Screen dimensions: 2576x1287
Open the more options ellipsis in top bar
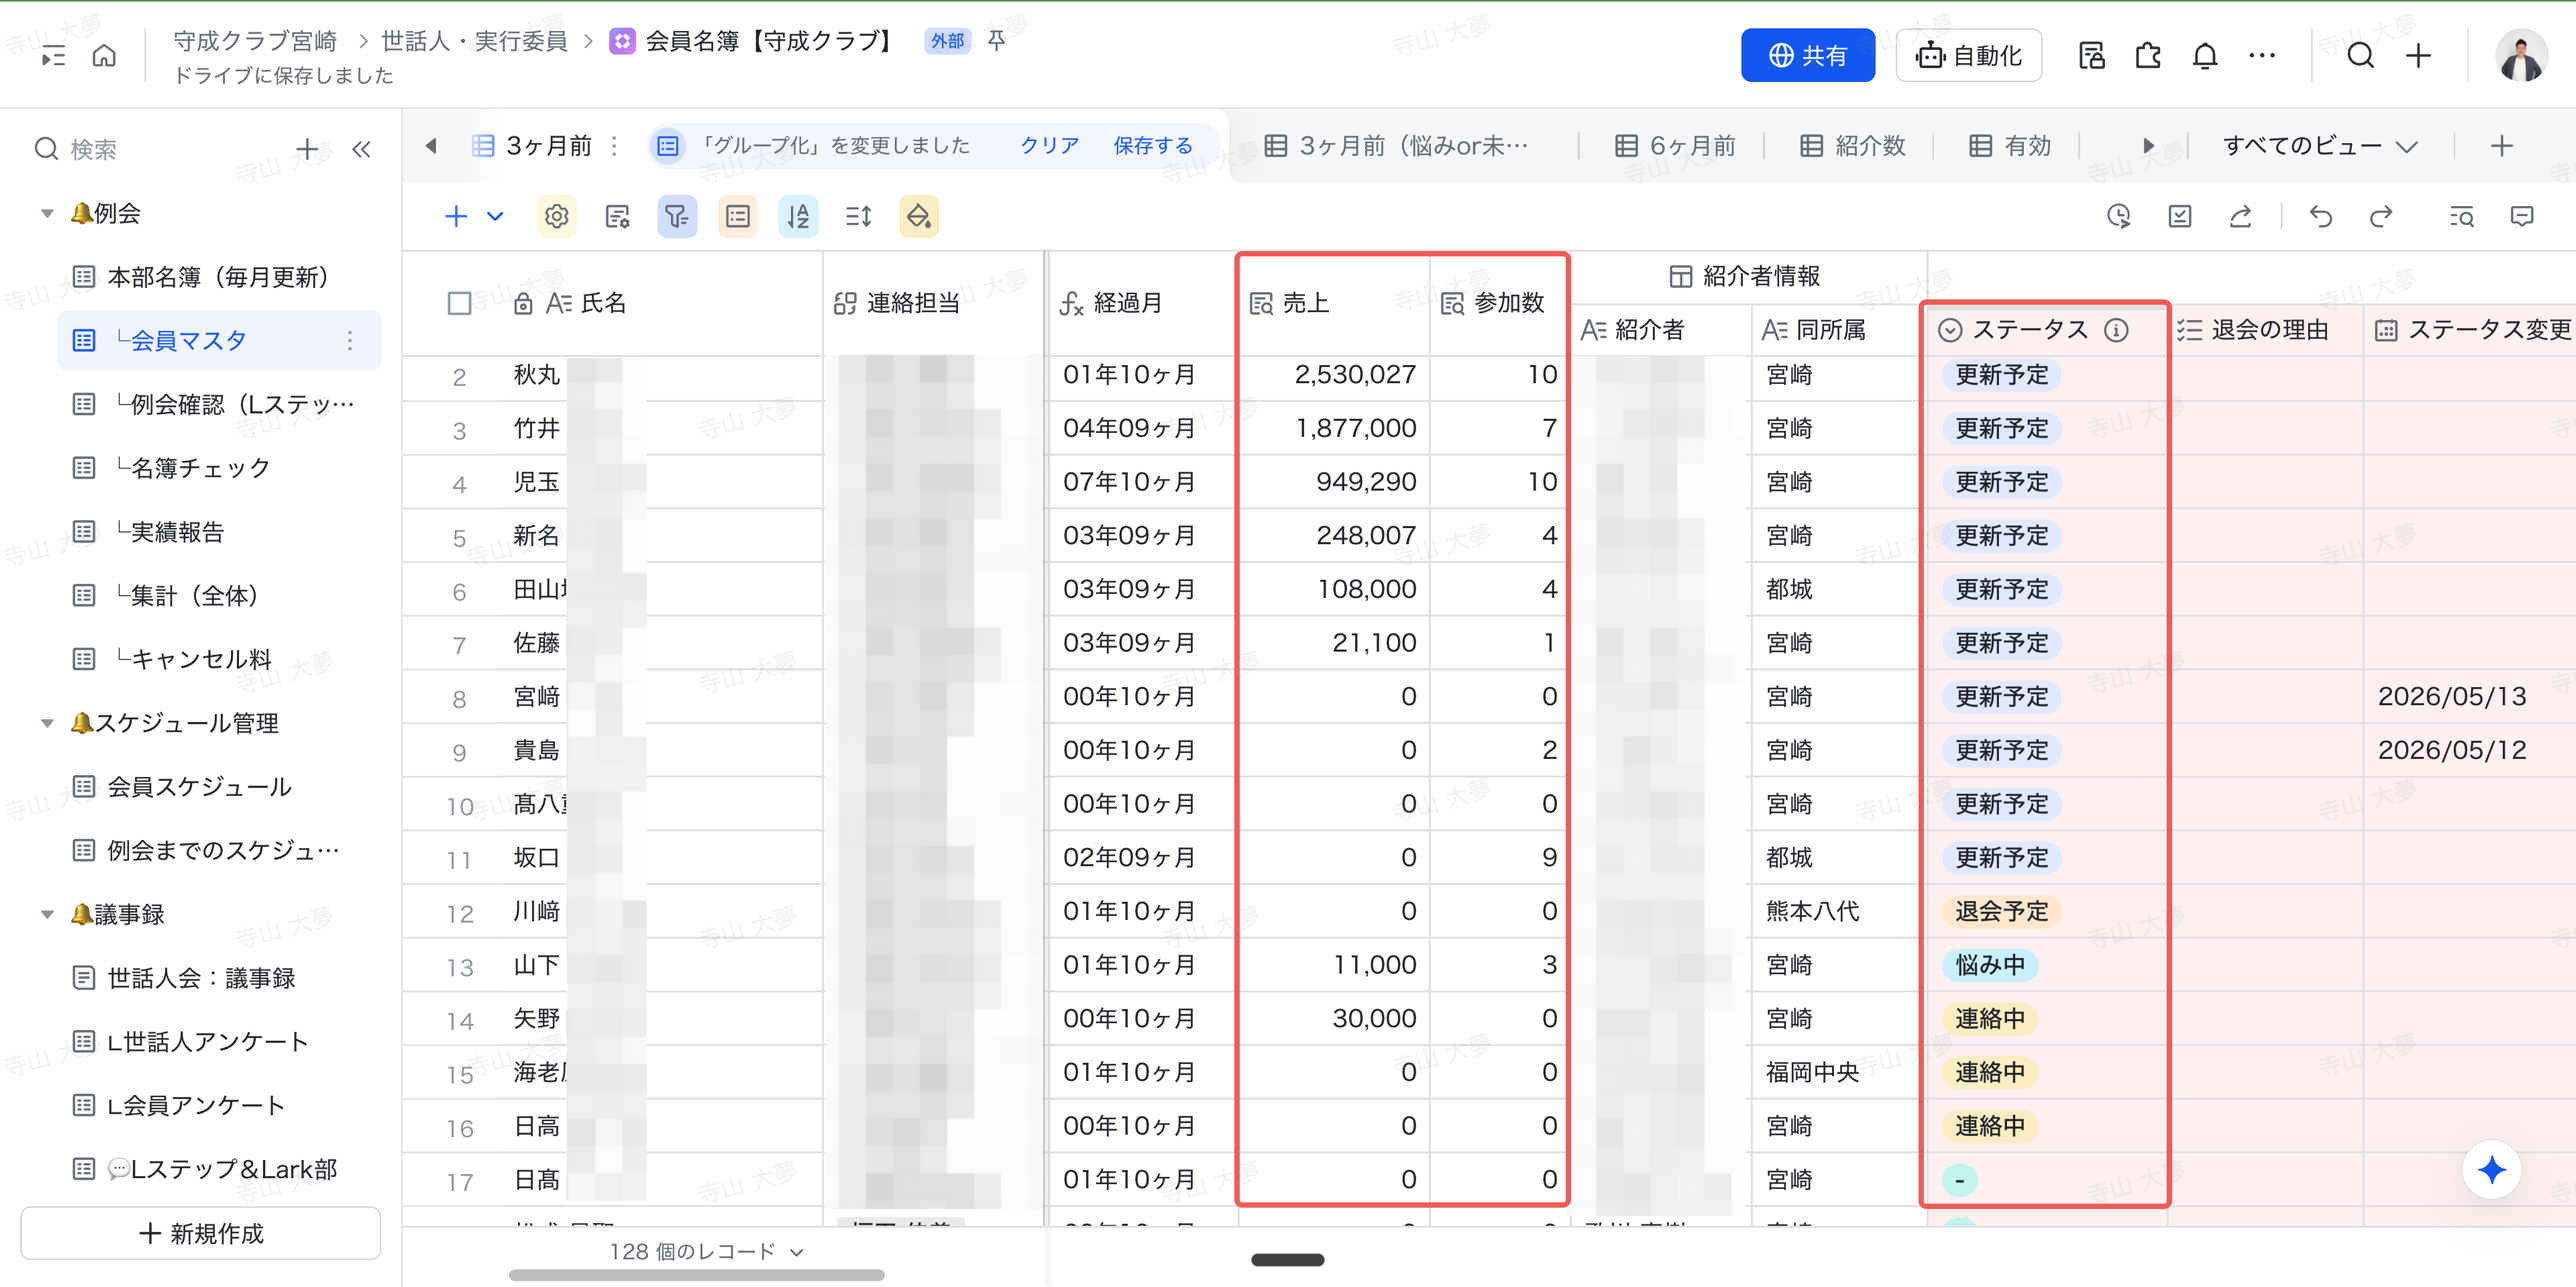point(2262,55)
